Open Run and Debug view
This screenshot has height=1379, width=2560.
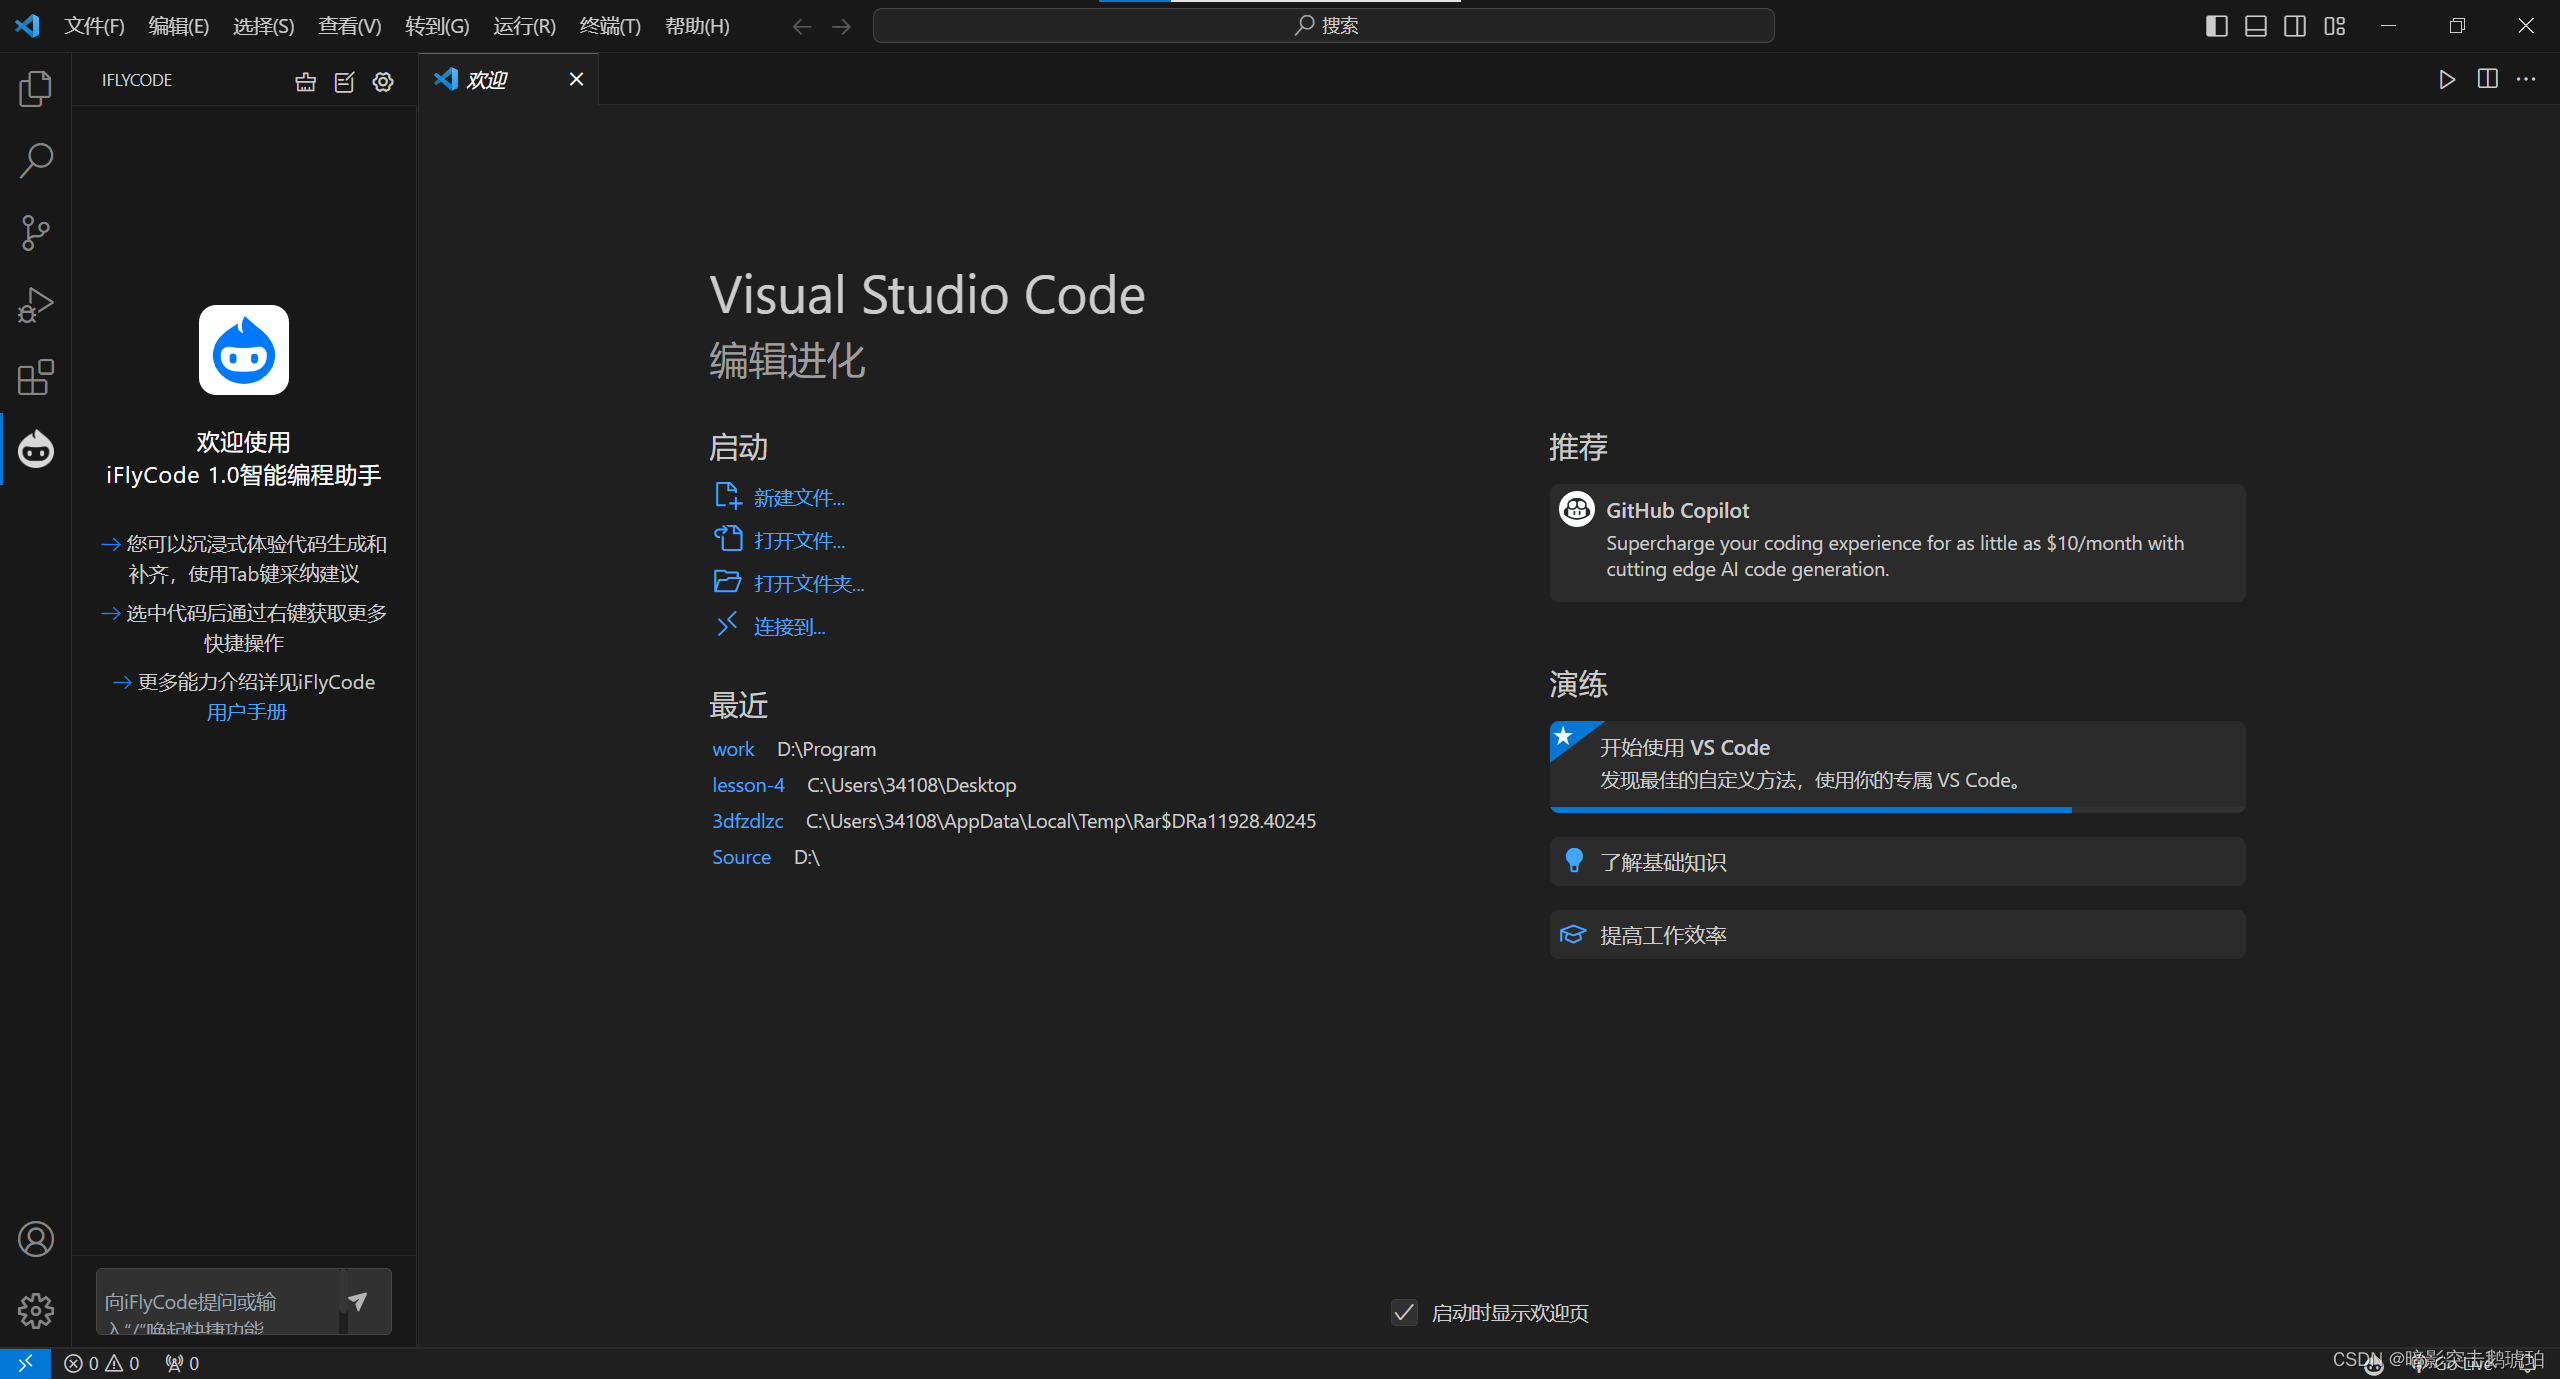[35, 305]
